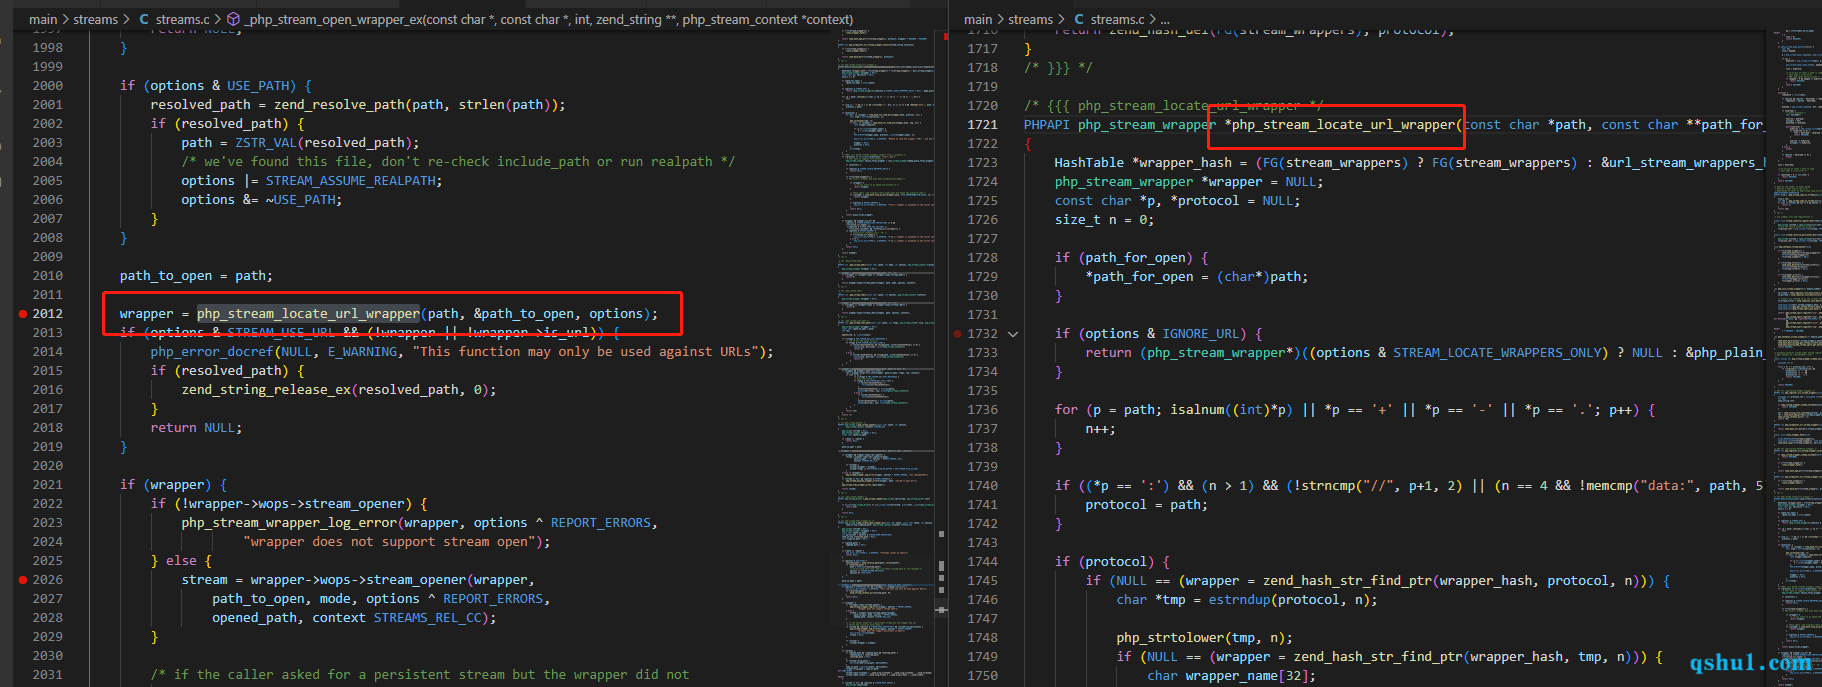This screenshot has height=687, width=1822.
Task: Click estrndup on line 1746
Action: (1239, 599)
